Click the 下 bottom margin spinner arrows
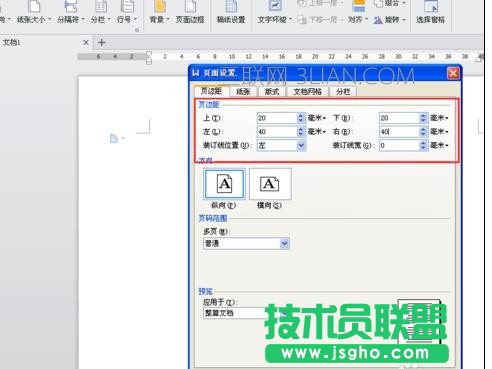Screen dimensions: 492x369 423,118
